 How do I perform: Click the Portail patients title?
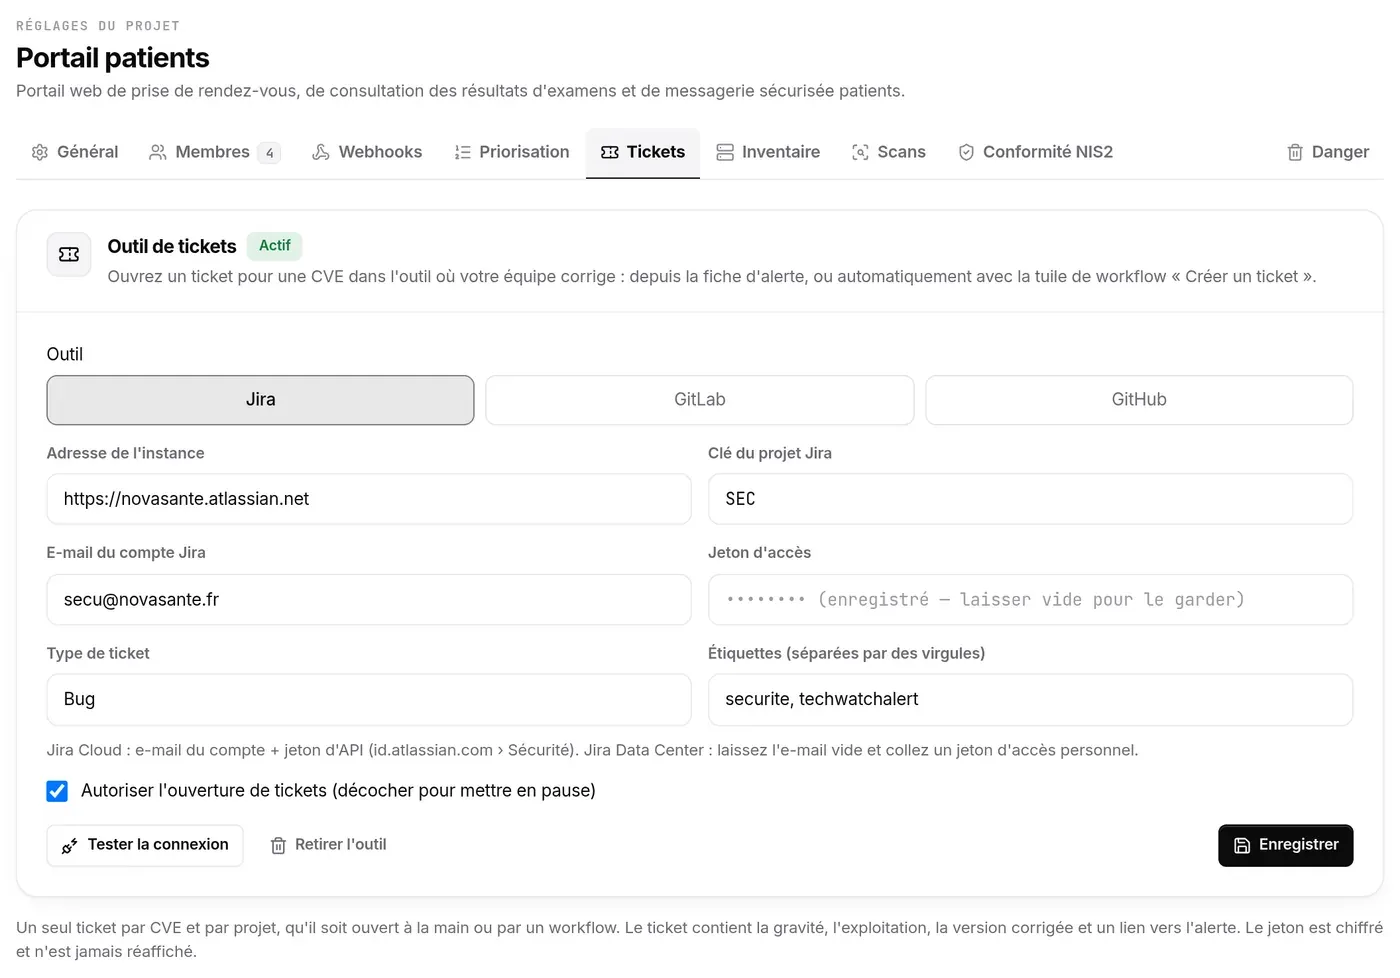click(x=113, y=58)
